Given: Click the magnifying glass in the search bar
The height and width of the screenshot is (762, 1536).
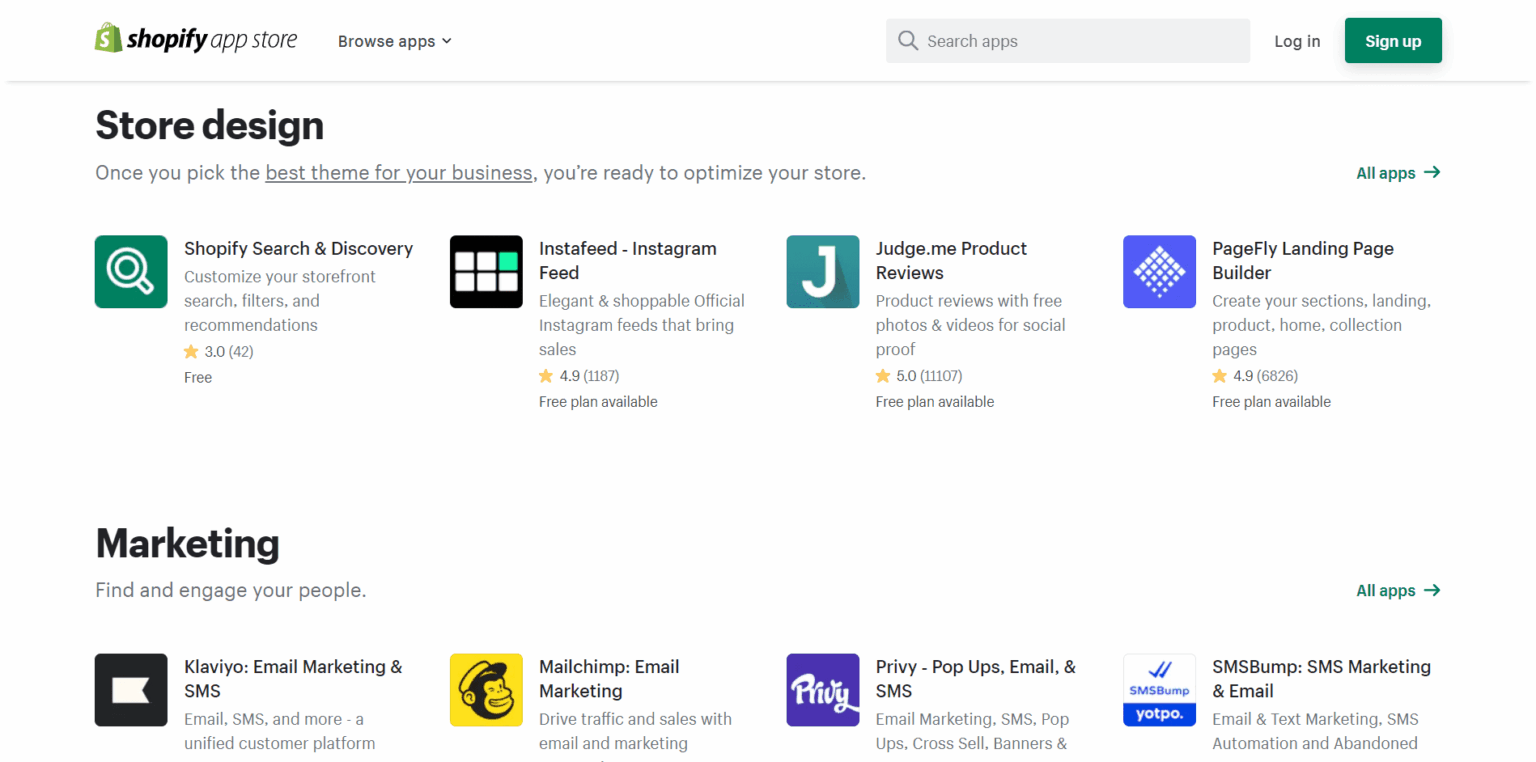Looking at the screenshot, I should pos(908,40).
